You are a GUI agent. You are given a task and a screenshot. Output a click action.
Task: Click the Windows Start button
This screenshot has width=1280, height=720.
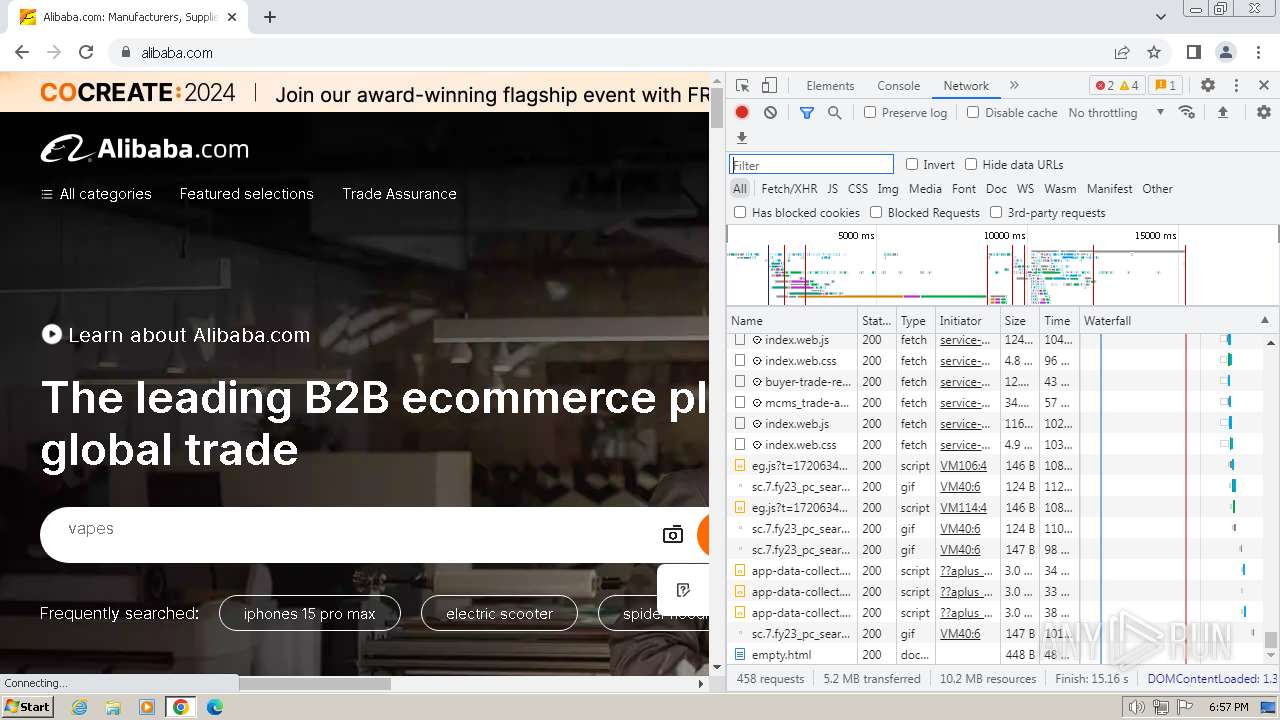tap(28, 707)
